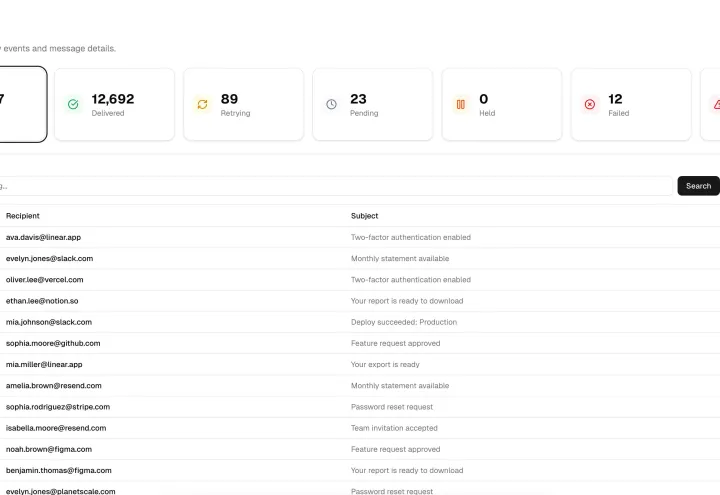720x495 pixels.
Task: Open the isabella.moore@resend.com row
Action: pos(360,428)
